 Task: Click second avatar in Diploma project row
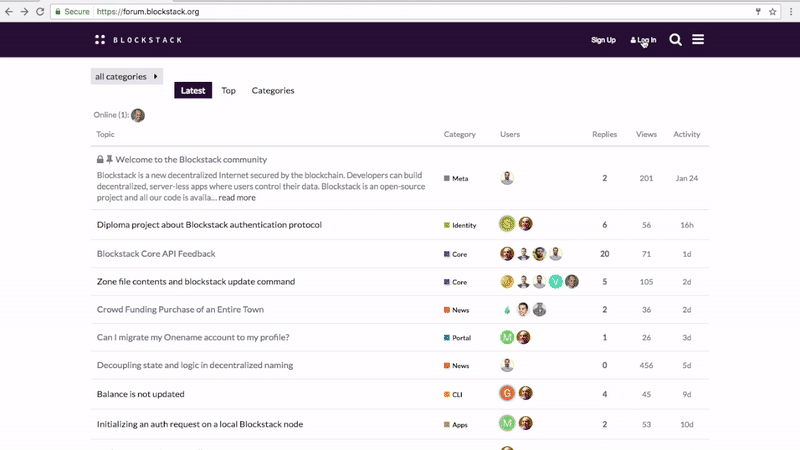[526, 223]
